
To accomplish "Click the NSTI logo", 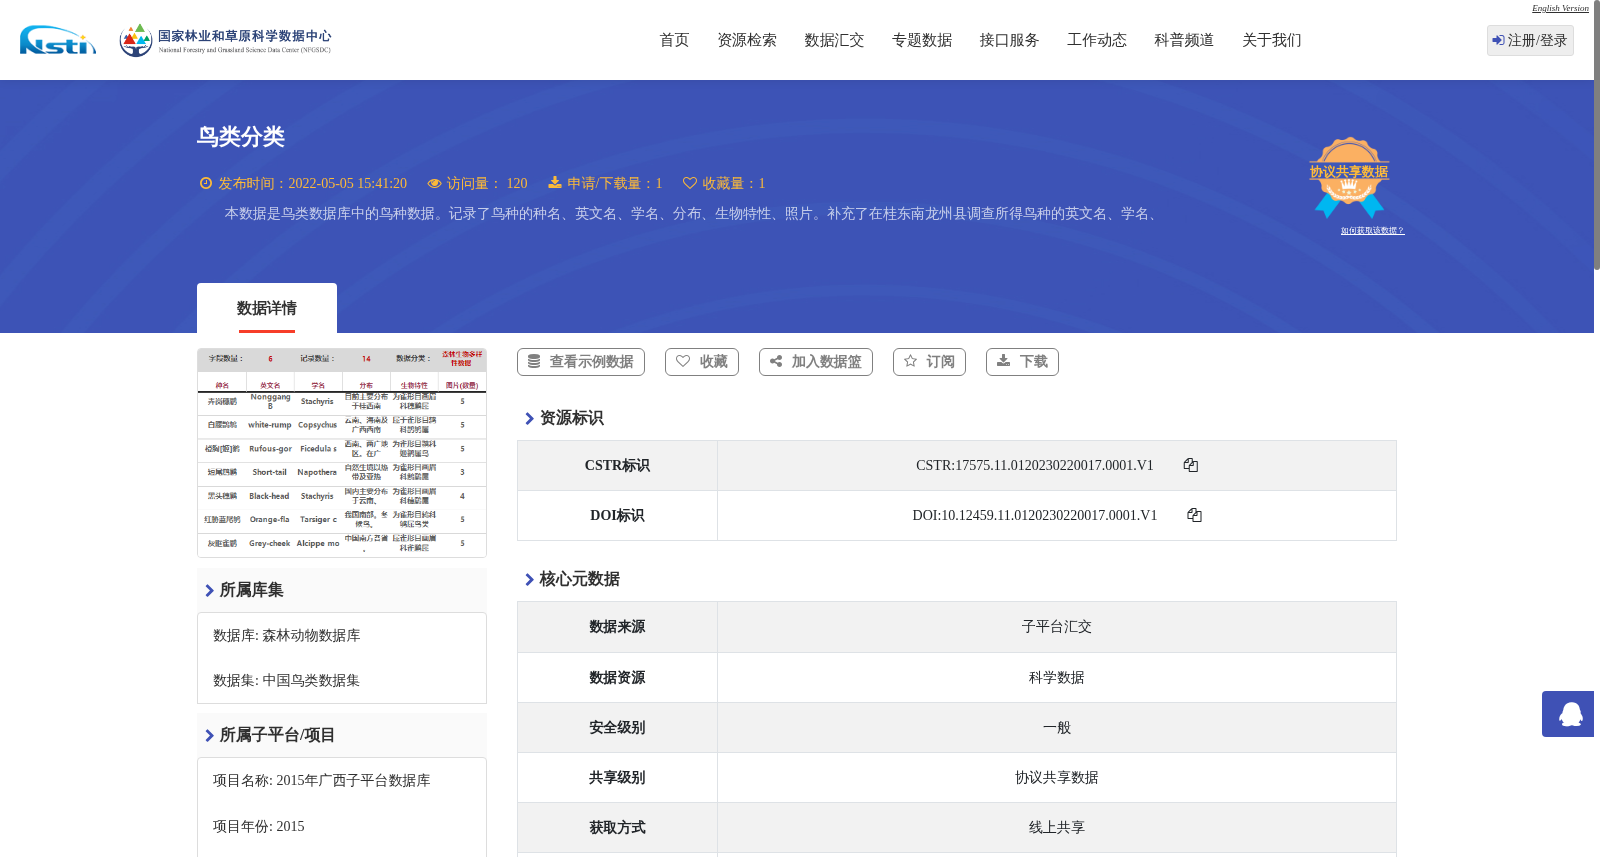I will [x=58, y=40].
